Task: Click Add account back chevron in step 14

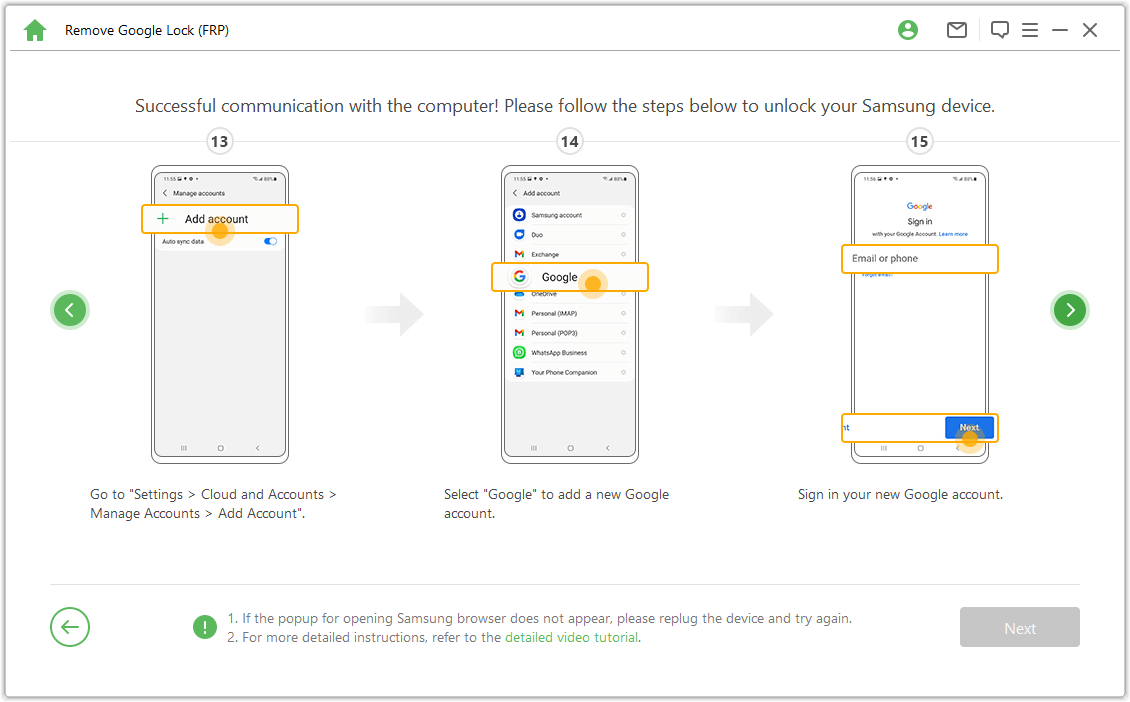Action: click(515, 193)
